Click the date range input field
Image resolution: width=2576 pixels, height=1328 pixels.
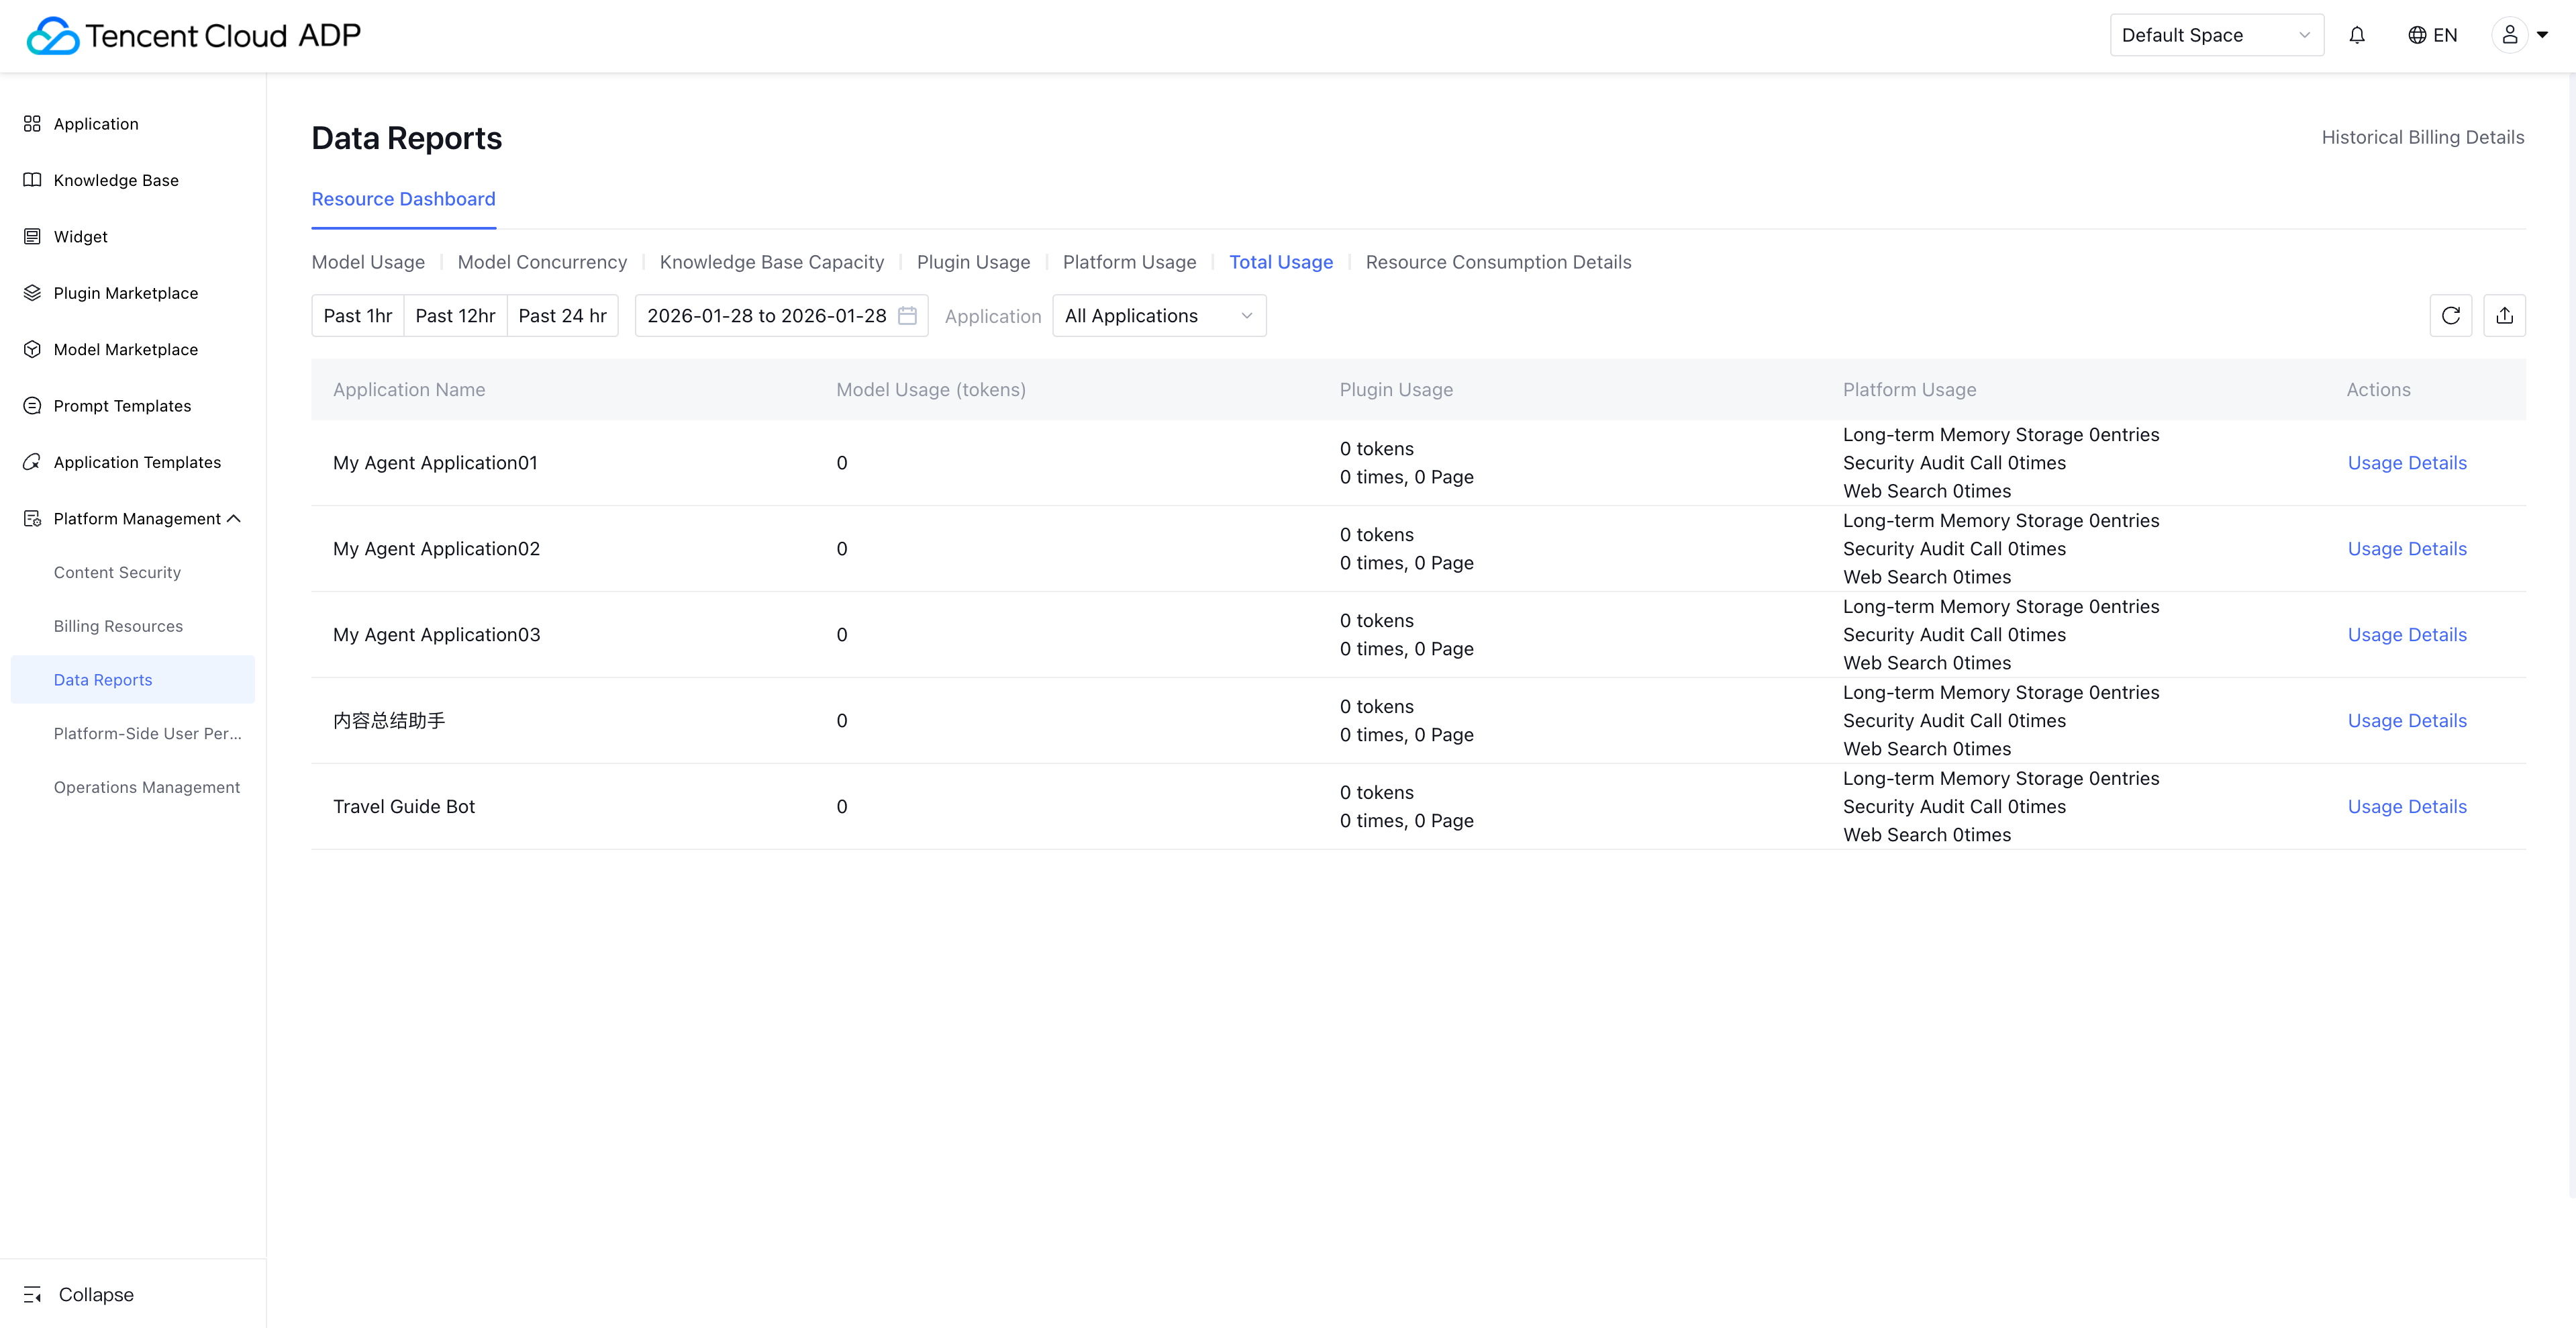pyautogui.click(x=766, y=316)
